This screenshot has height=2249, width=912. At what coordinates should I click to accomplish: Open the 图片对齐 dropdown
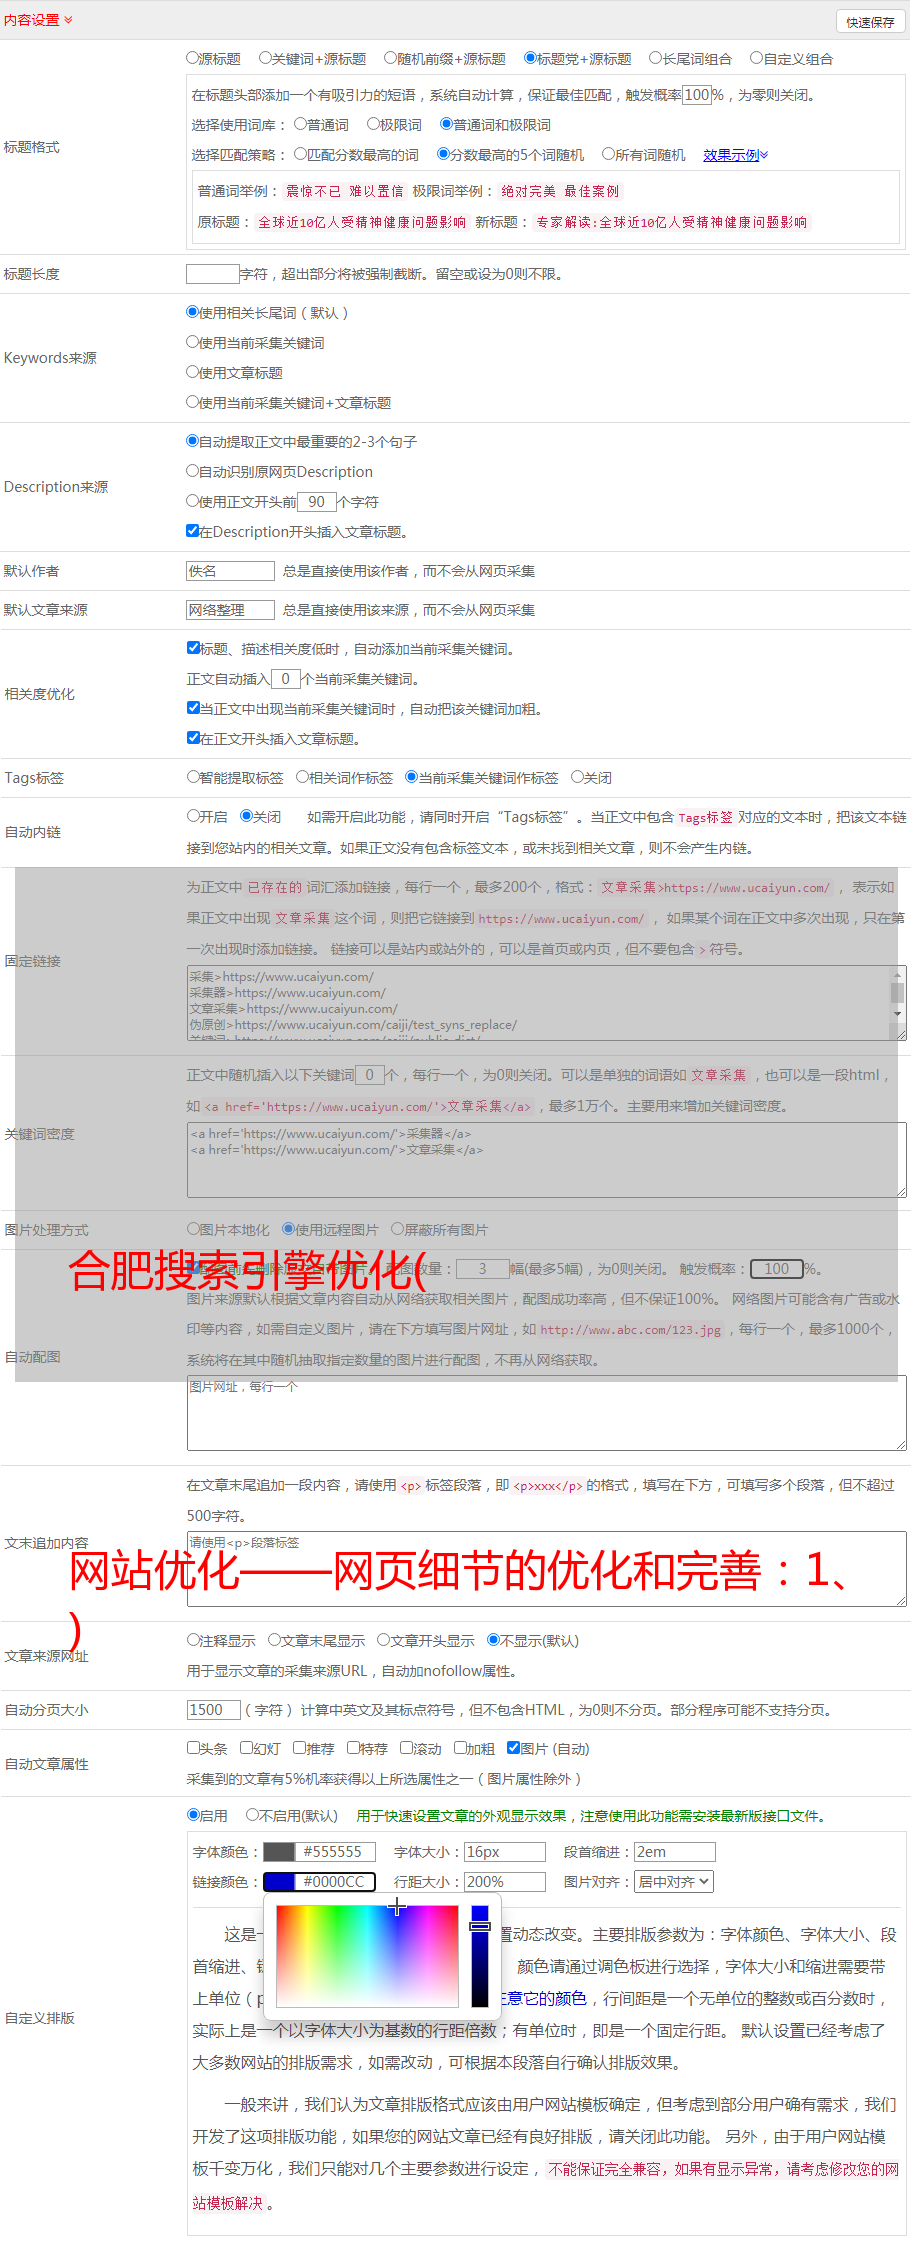point(674,1882)
